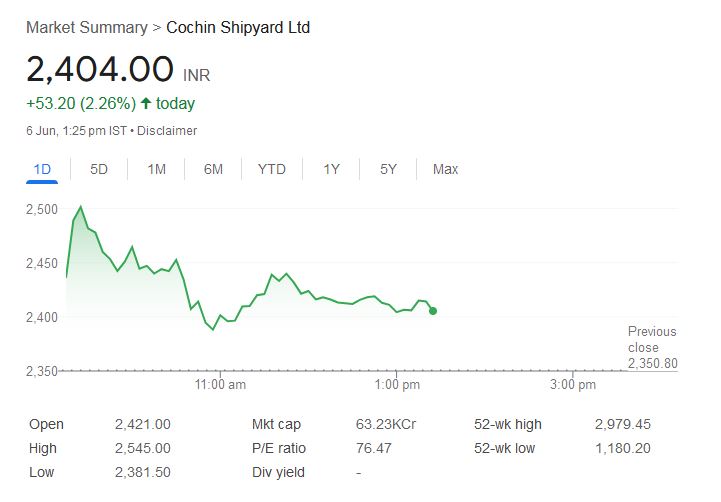Select the YTD range tab
Screen dimensions: 721x502
pyautogui.click(x=271, y=169)
